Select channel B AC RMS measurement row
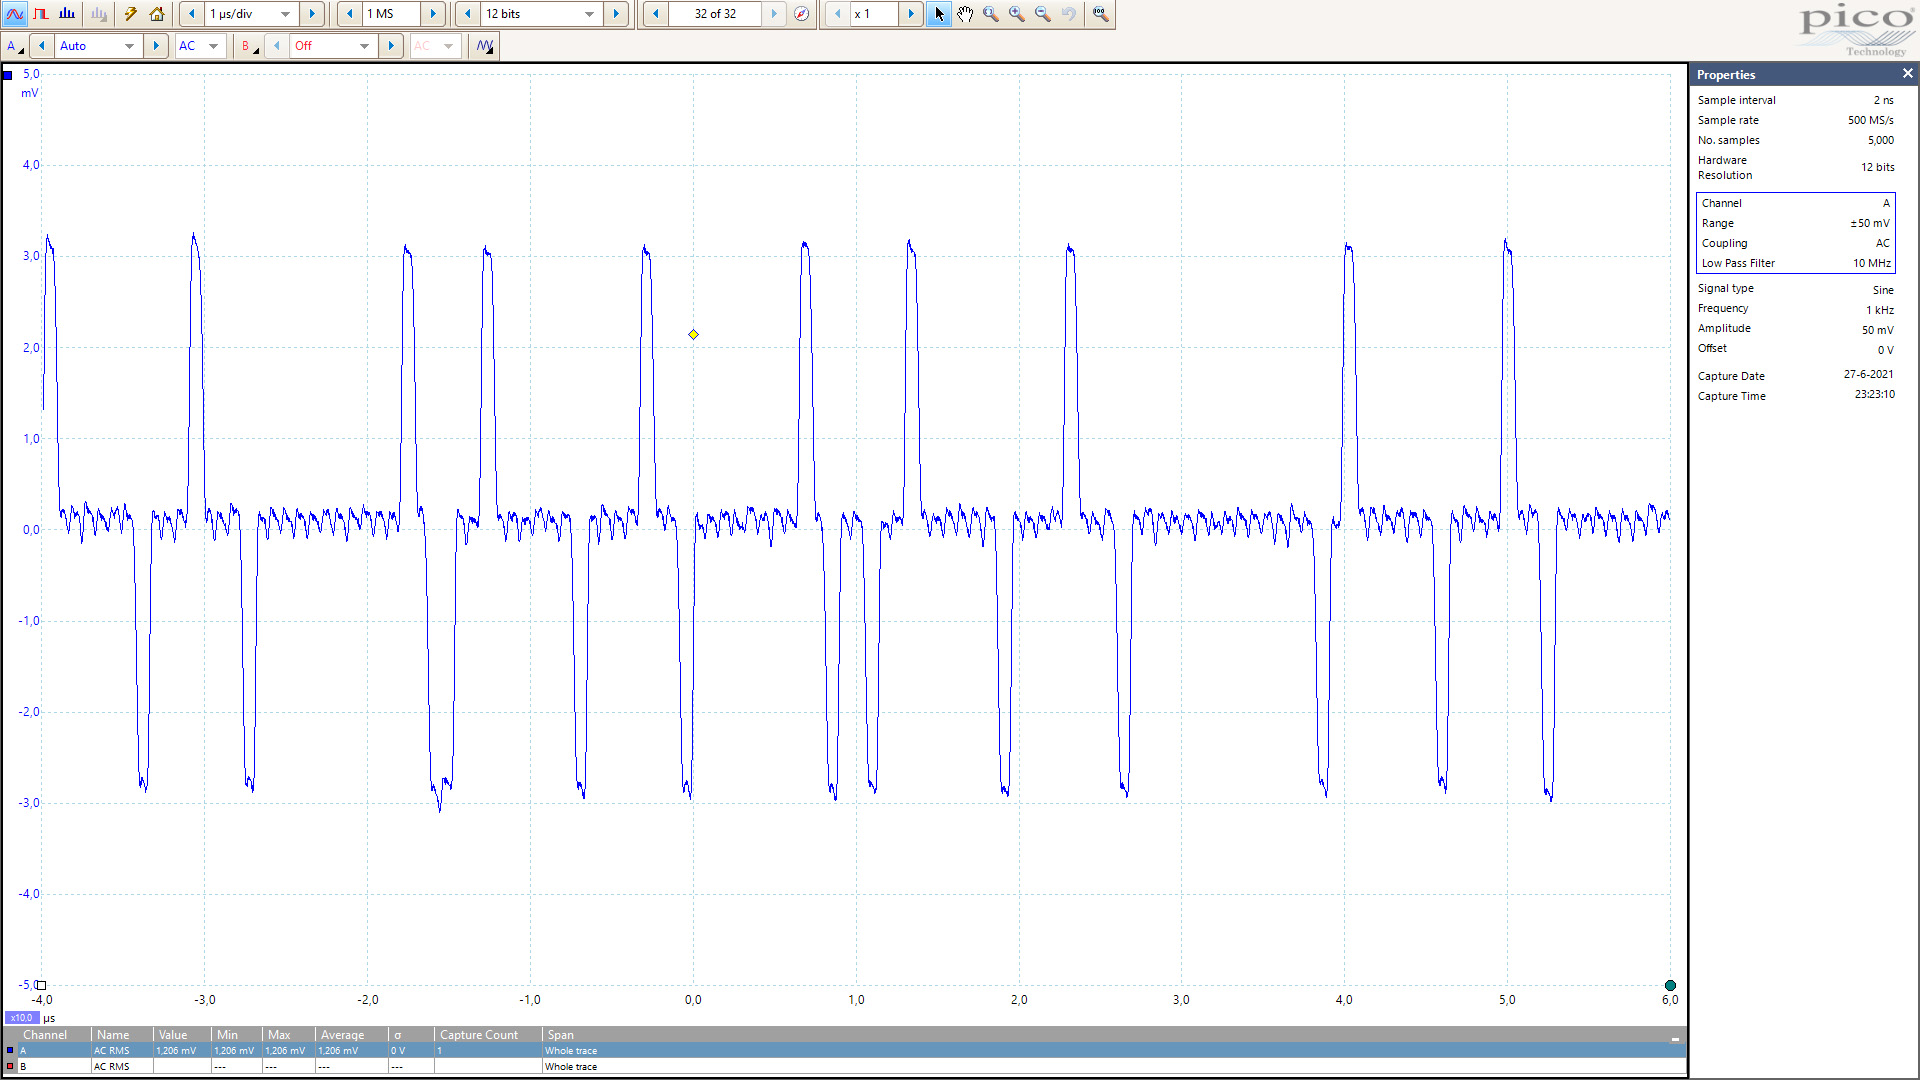The width and height of the screenshot is (1920, 1080). tap(844, 1066)
